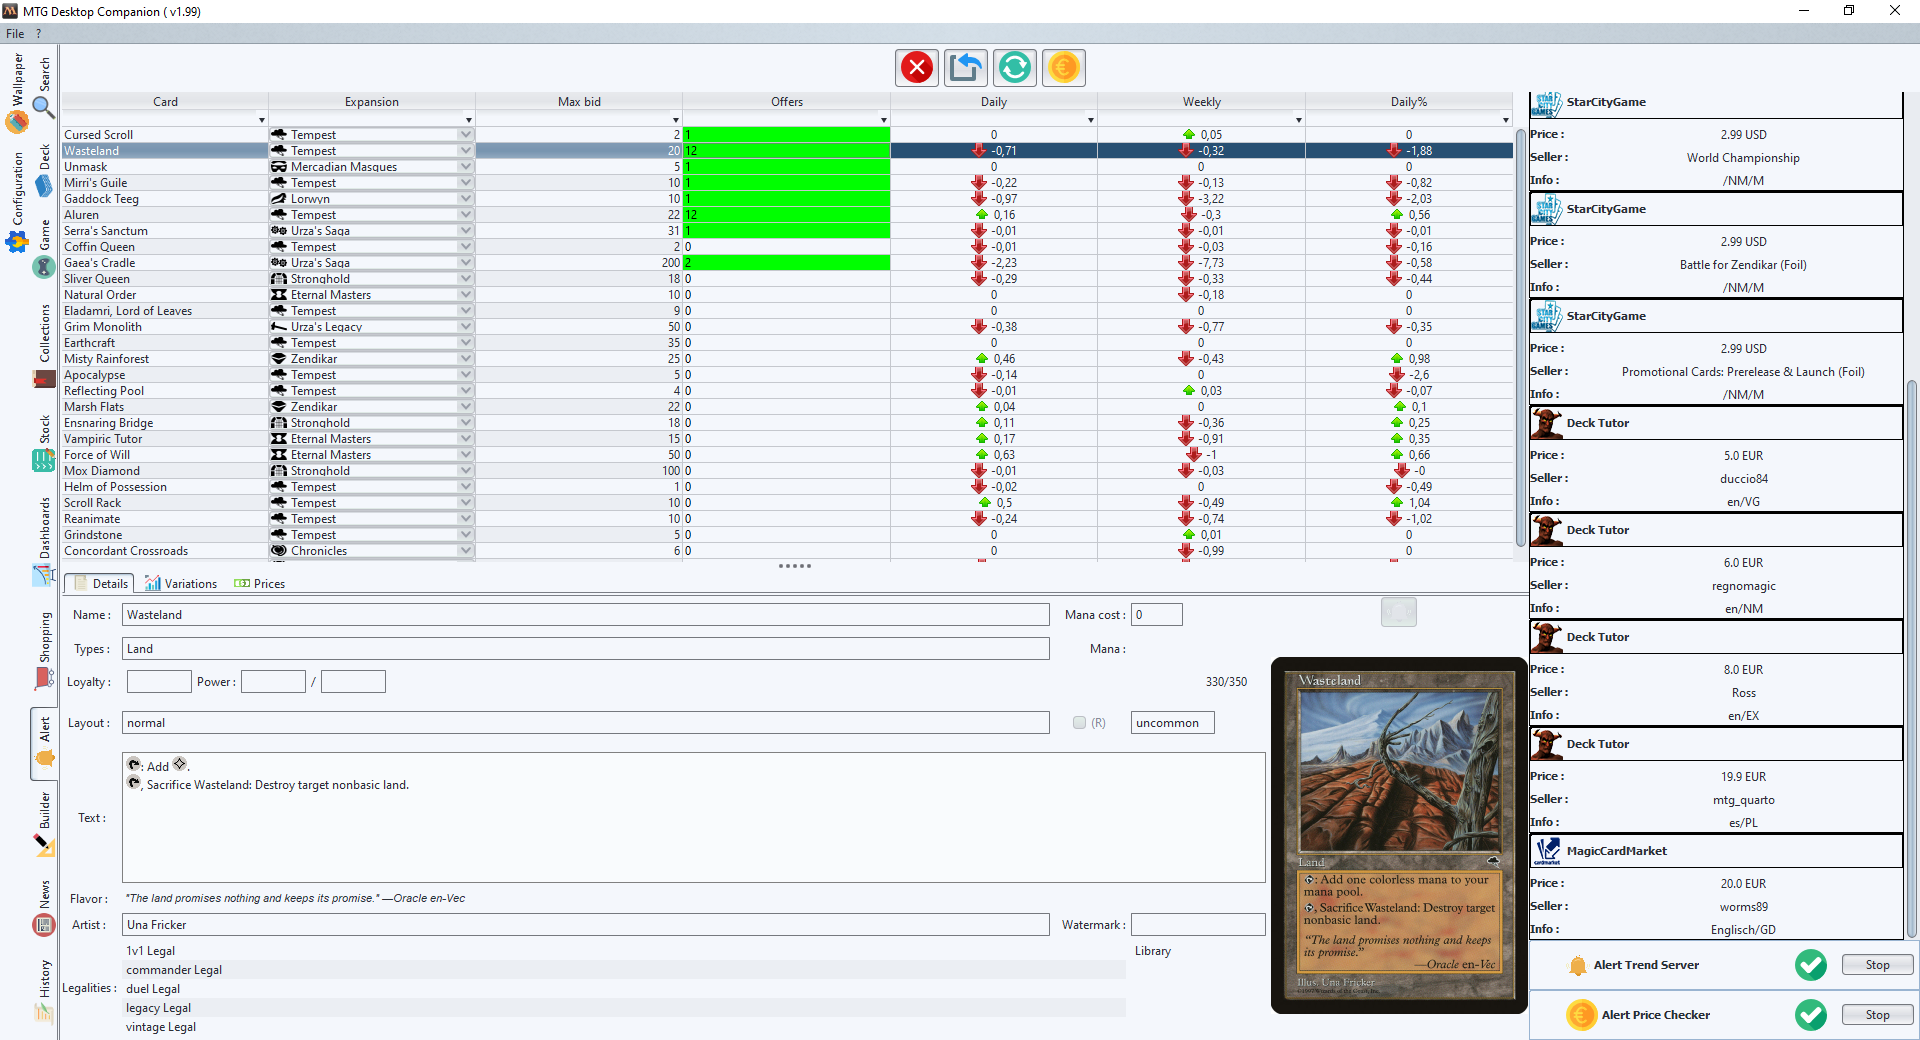1920x1040 pixels.
Task: Switch to the Variations tab
Action: [181, 584]
